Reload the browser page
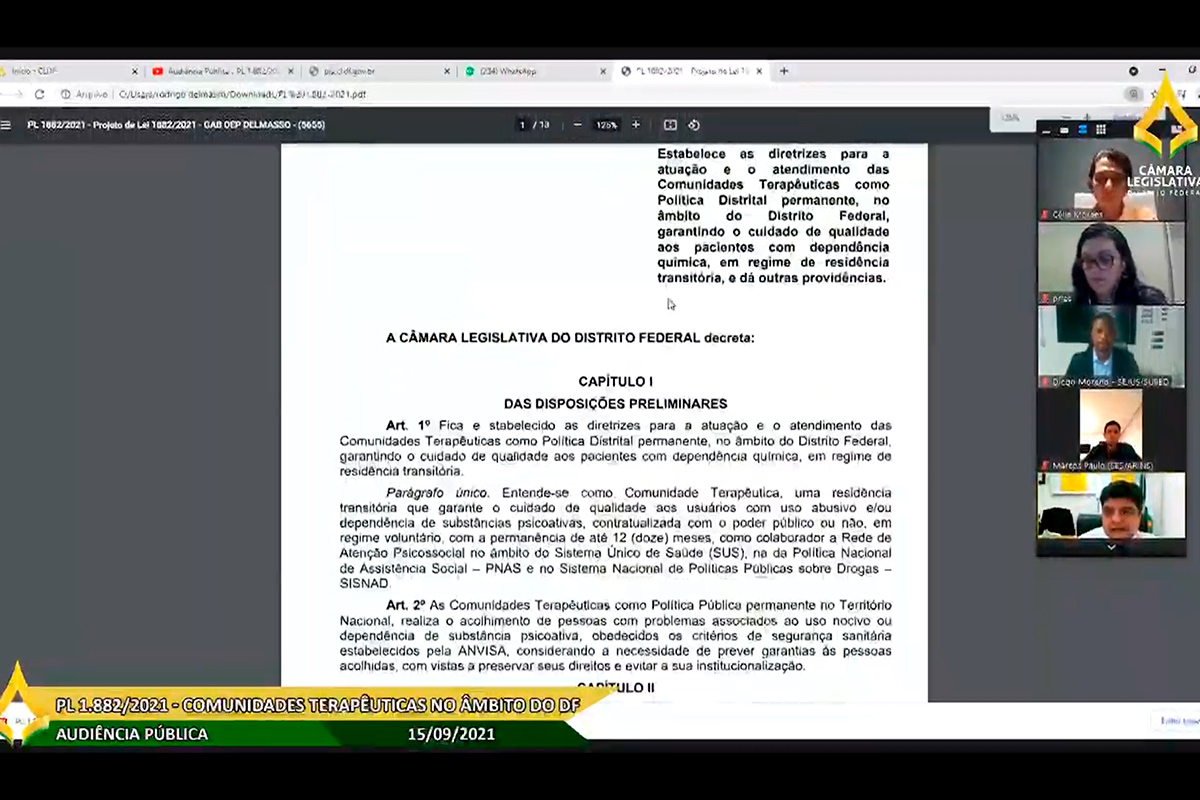Image resolution: width=1200 pixels, height=800 pixels. point(39,94)
